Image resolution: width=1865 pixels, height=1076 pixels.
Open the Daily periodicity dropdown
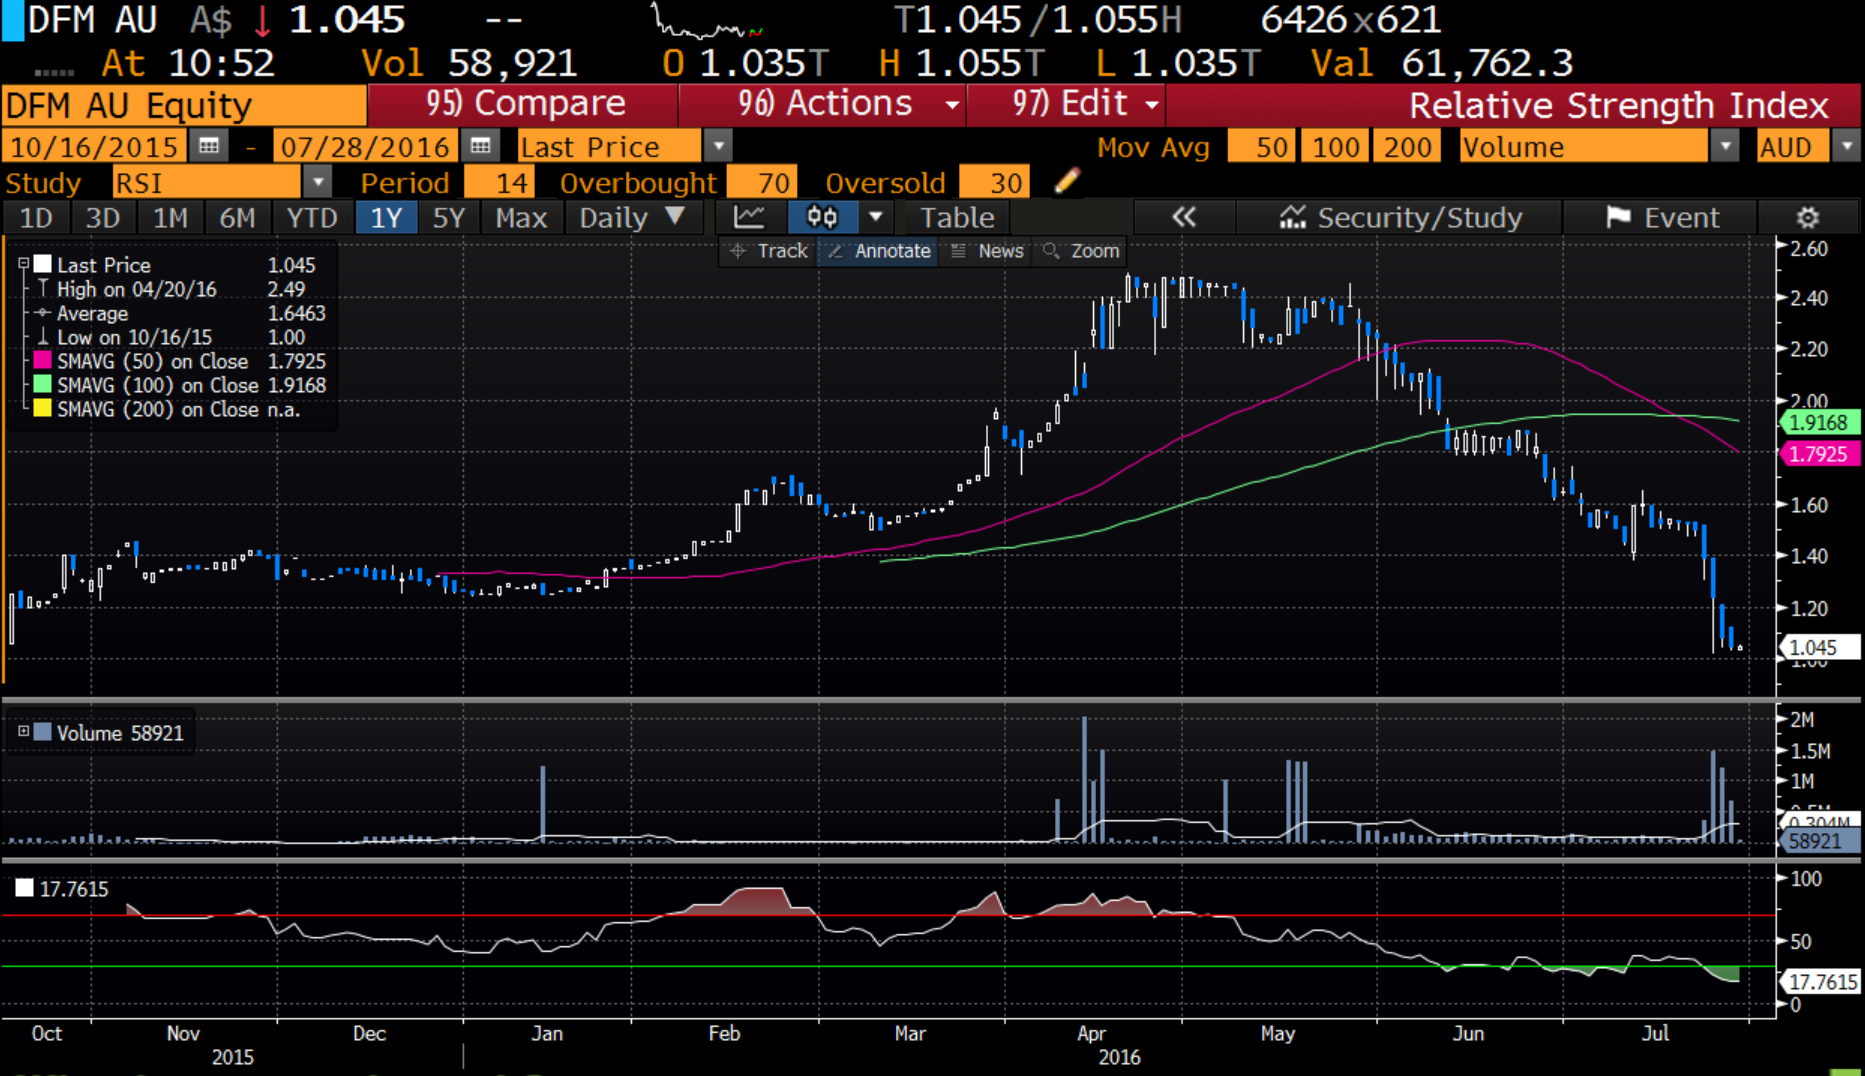[632, 217]
